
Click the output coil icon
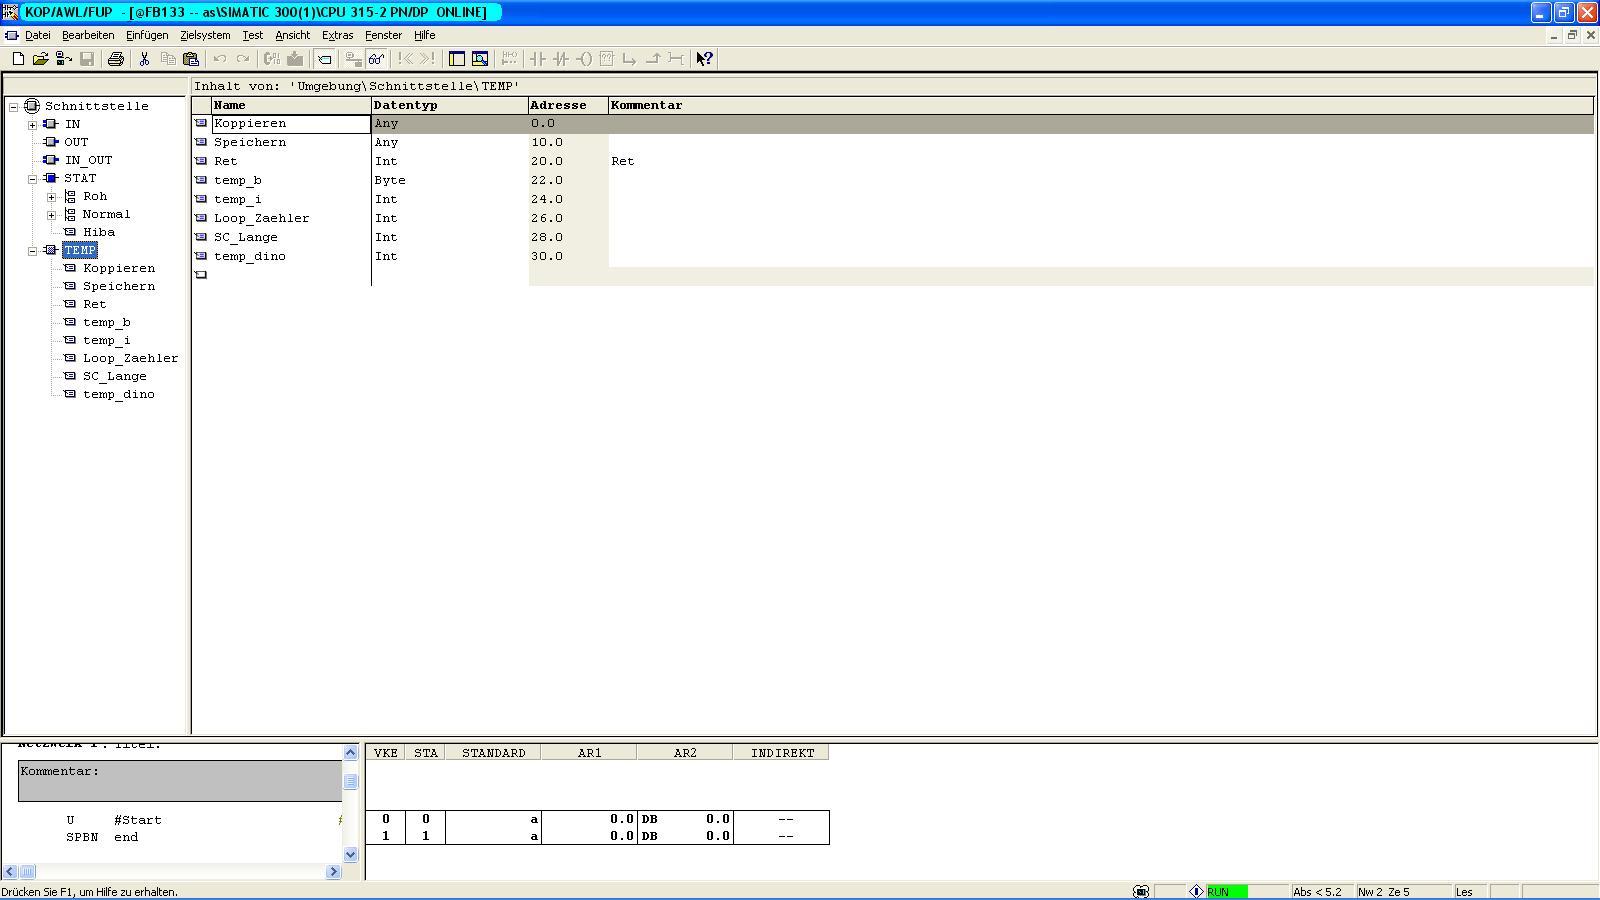pyautogui.click(x=583, y=59)
